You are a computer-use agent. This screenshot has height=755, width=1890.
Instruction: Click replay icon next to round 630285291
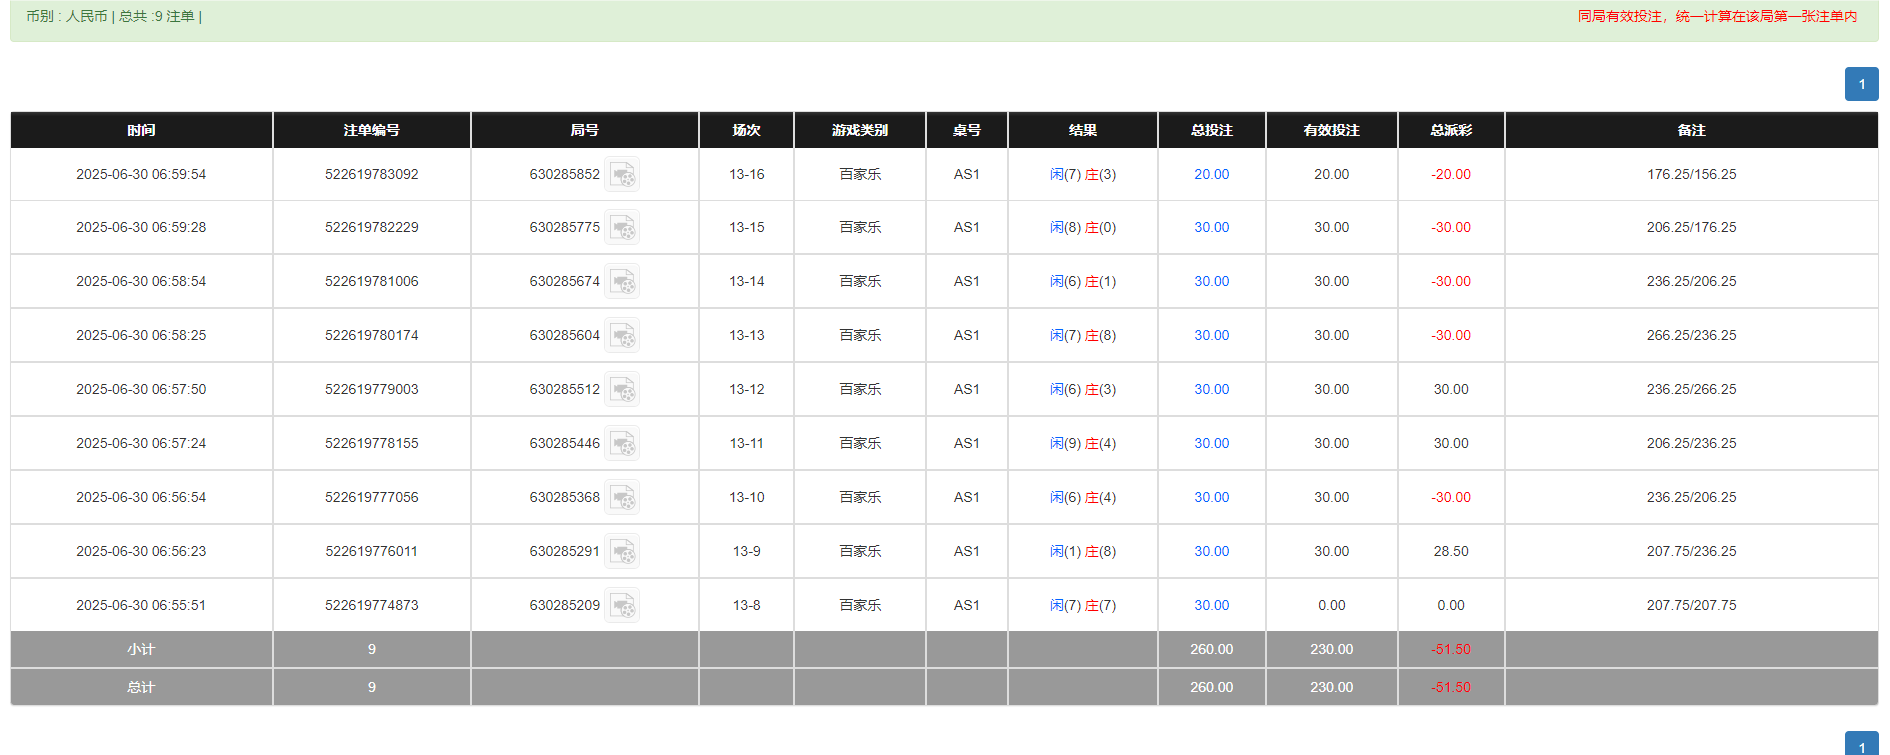[x=622, y=552]
